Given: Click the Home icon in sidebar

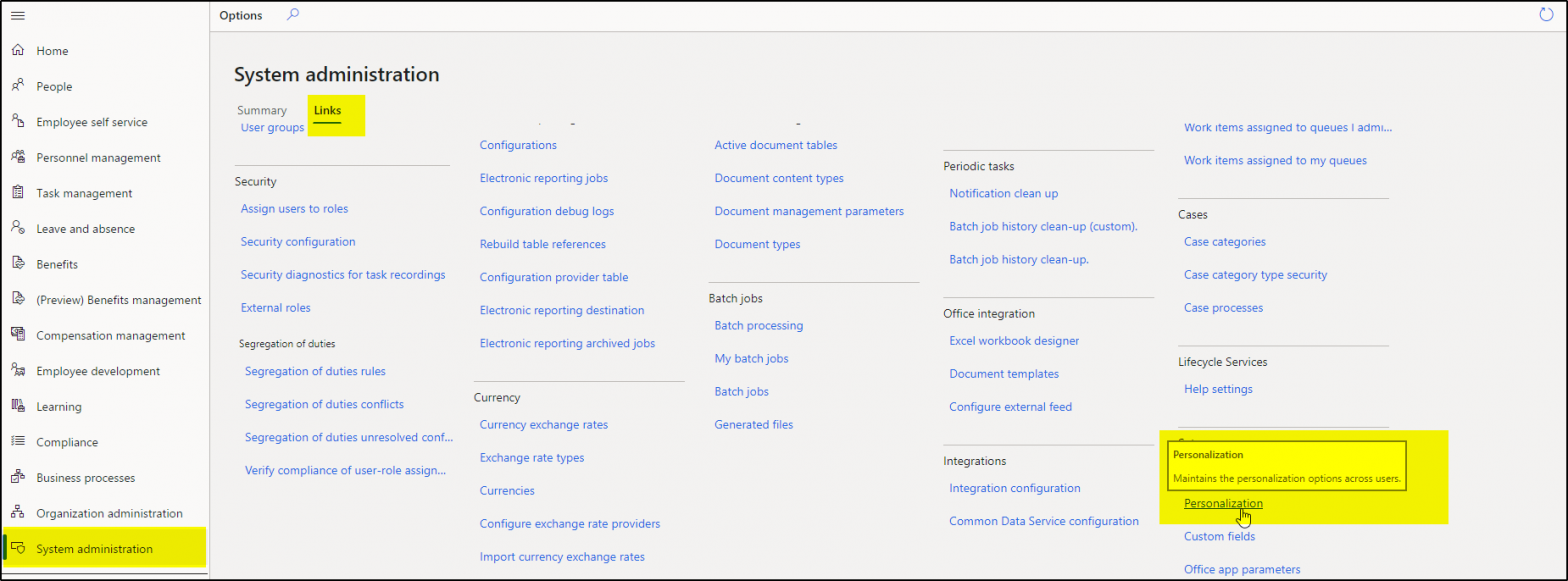Looking at the screenshot, I should pos(18,51).
